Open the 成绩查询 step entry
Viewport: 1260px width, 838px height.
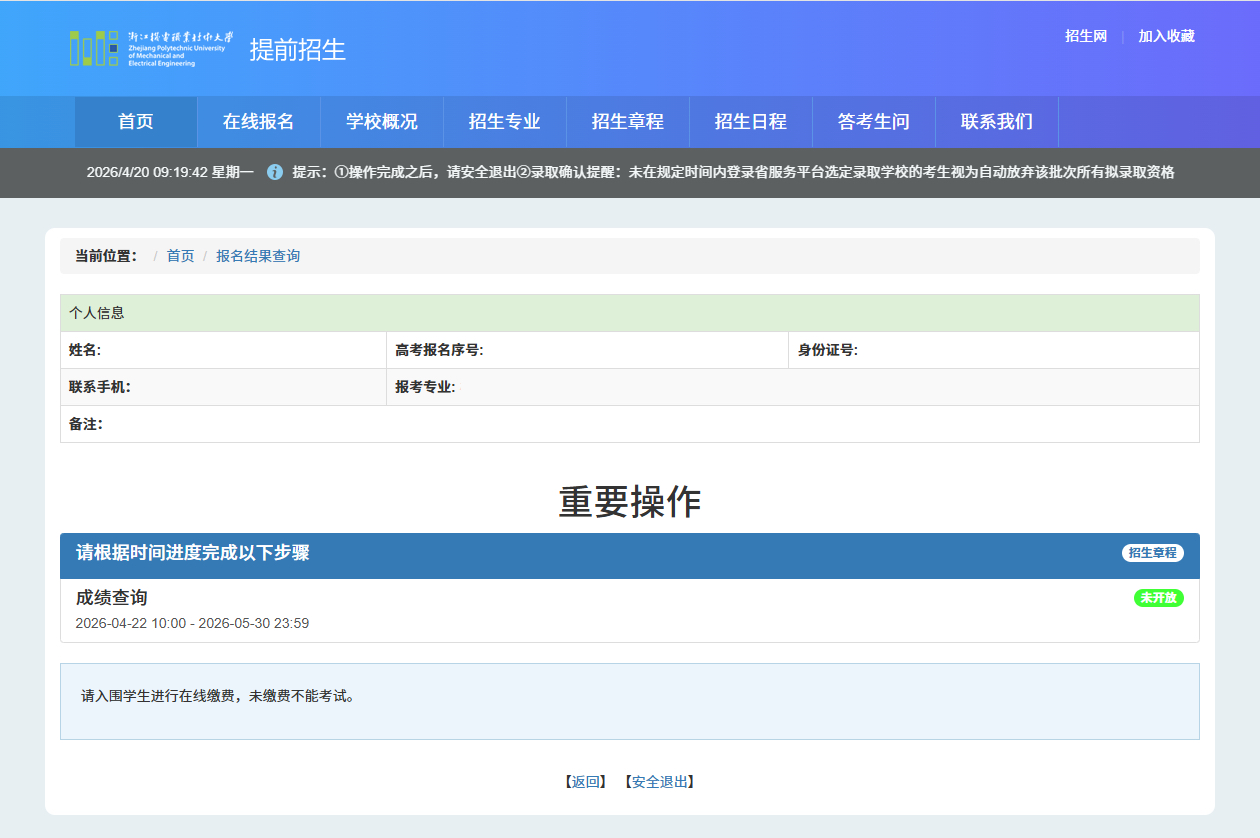112,598
